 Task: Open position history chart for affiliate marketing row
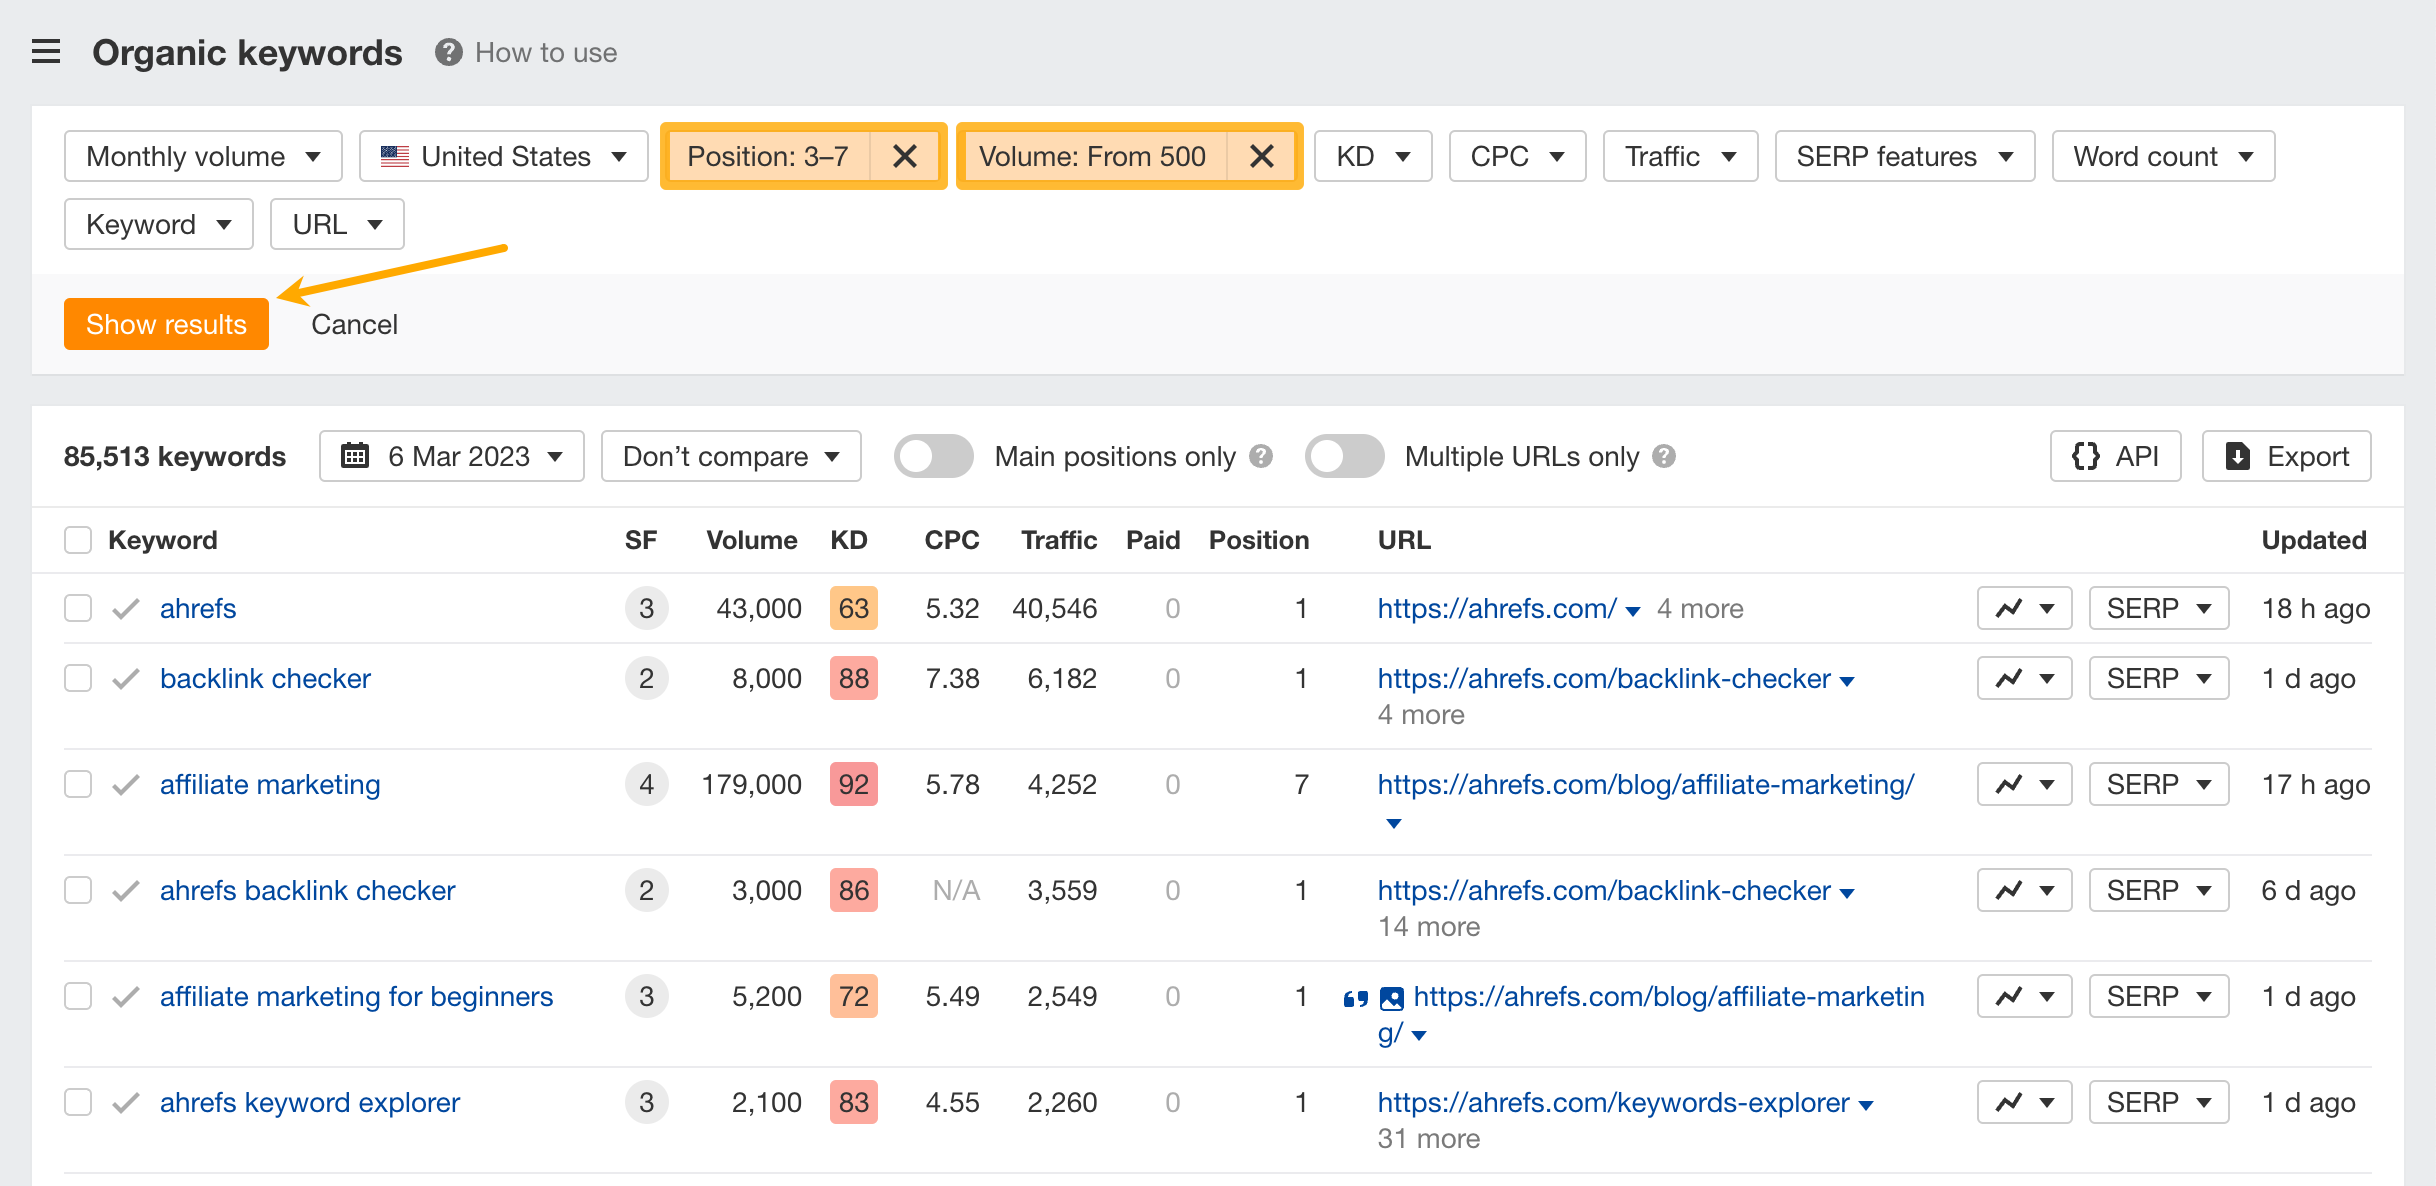[2024, 784]
